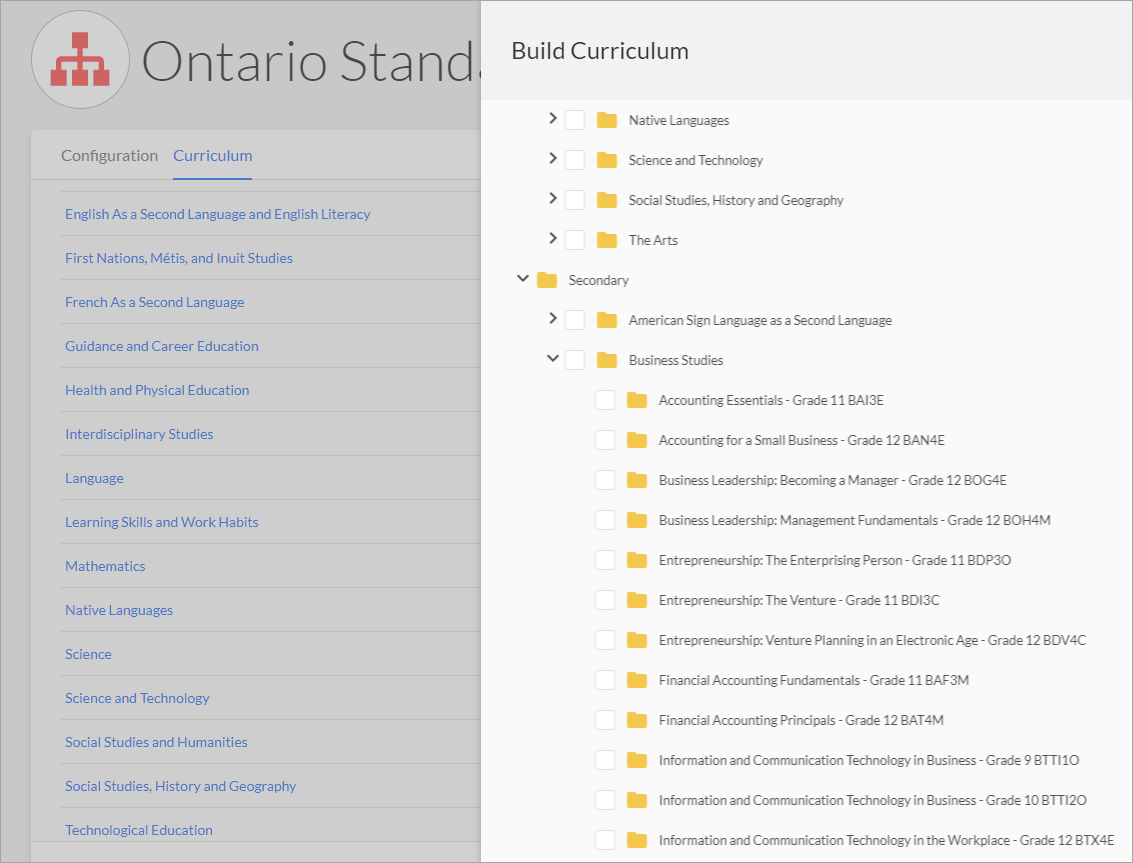This screenshot has width=1133, height=863.
Task: Open First Nations, Métis, and Inuit Studies
Action: point(178,258)
